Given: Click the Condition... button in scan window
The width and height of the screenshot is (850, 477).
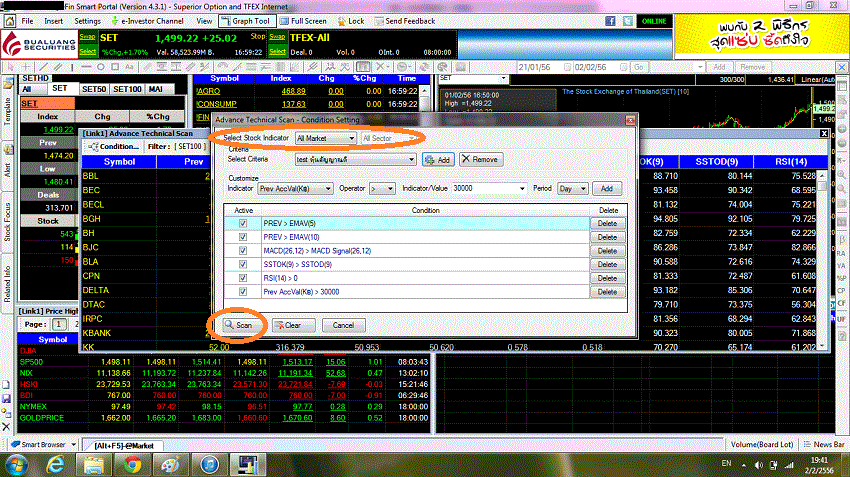Looking at the screenshot, I should click(113, 146).
